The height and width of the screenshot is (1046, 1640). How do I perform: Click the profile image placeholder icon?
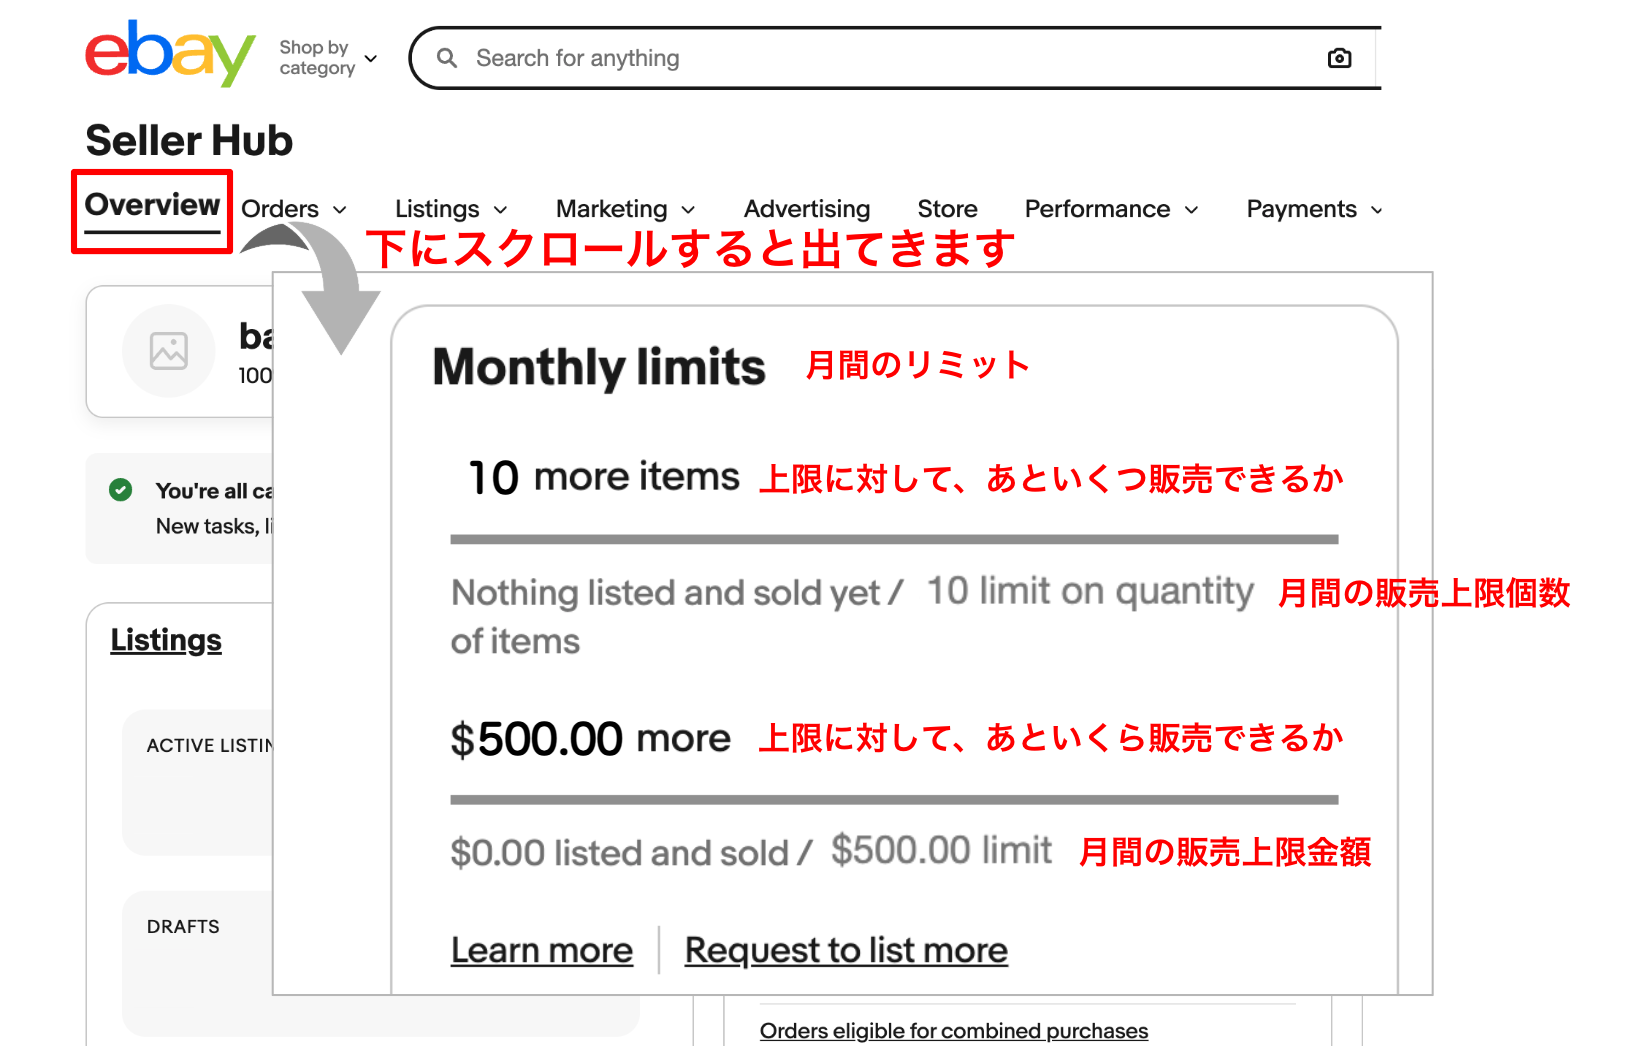point(168,351)
